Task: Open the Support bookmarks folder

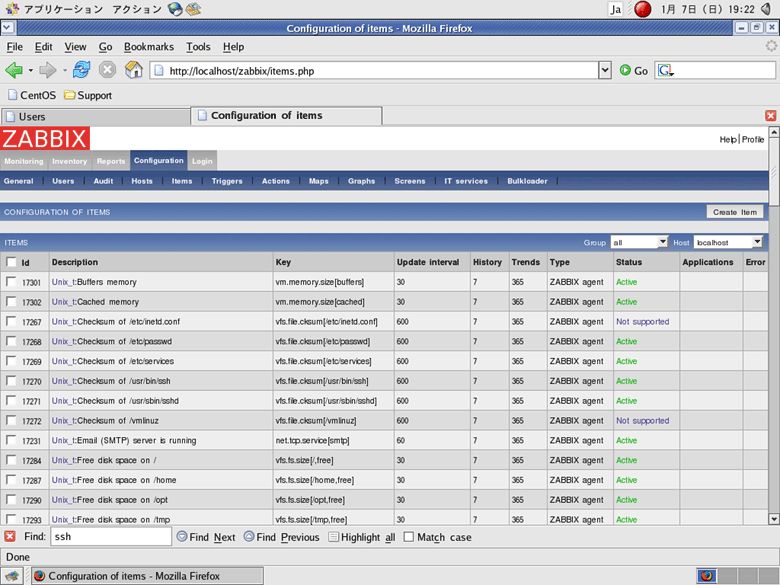Action: [x=88, y=96]
